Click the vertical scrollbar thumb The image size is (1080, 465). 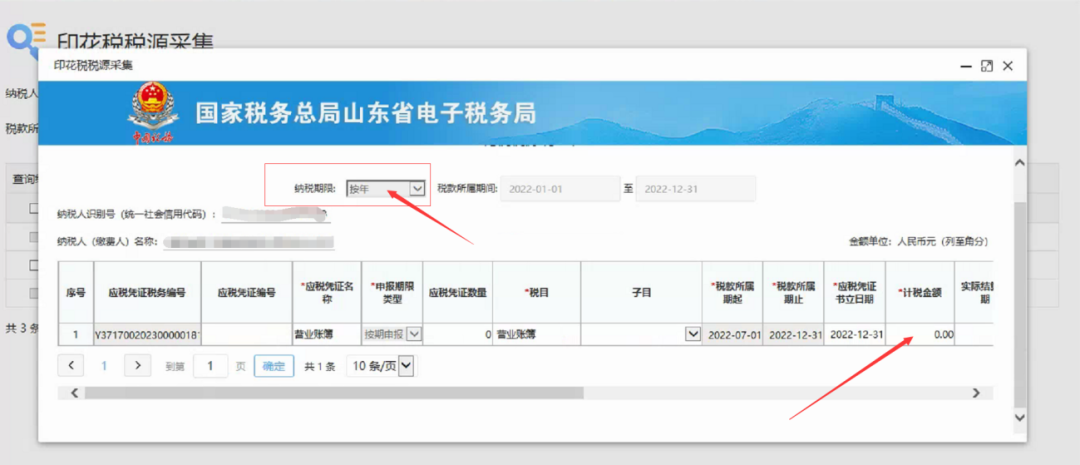click(x=1020, y=303)
